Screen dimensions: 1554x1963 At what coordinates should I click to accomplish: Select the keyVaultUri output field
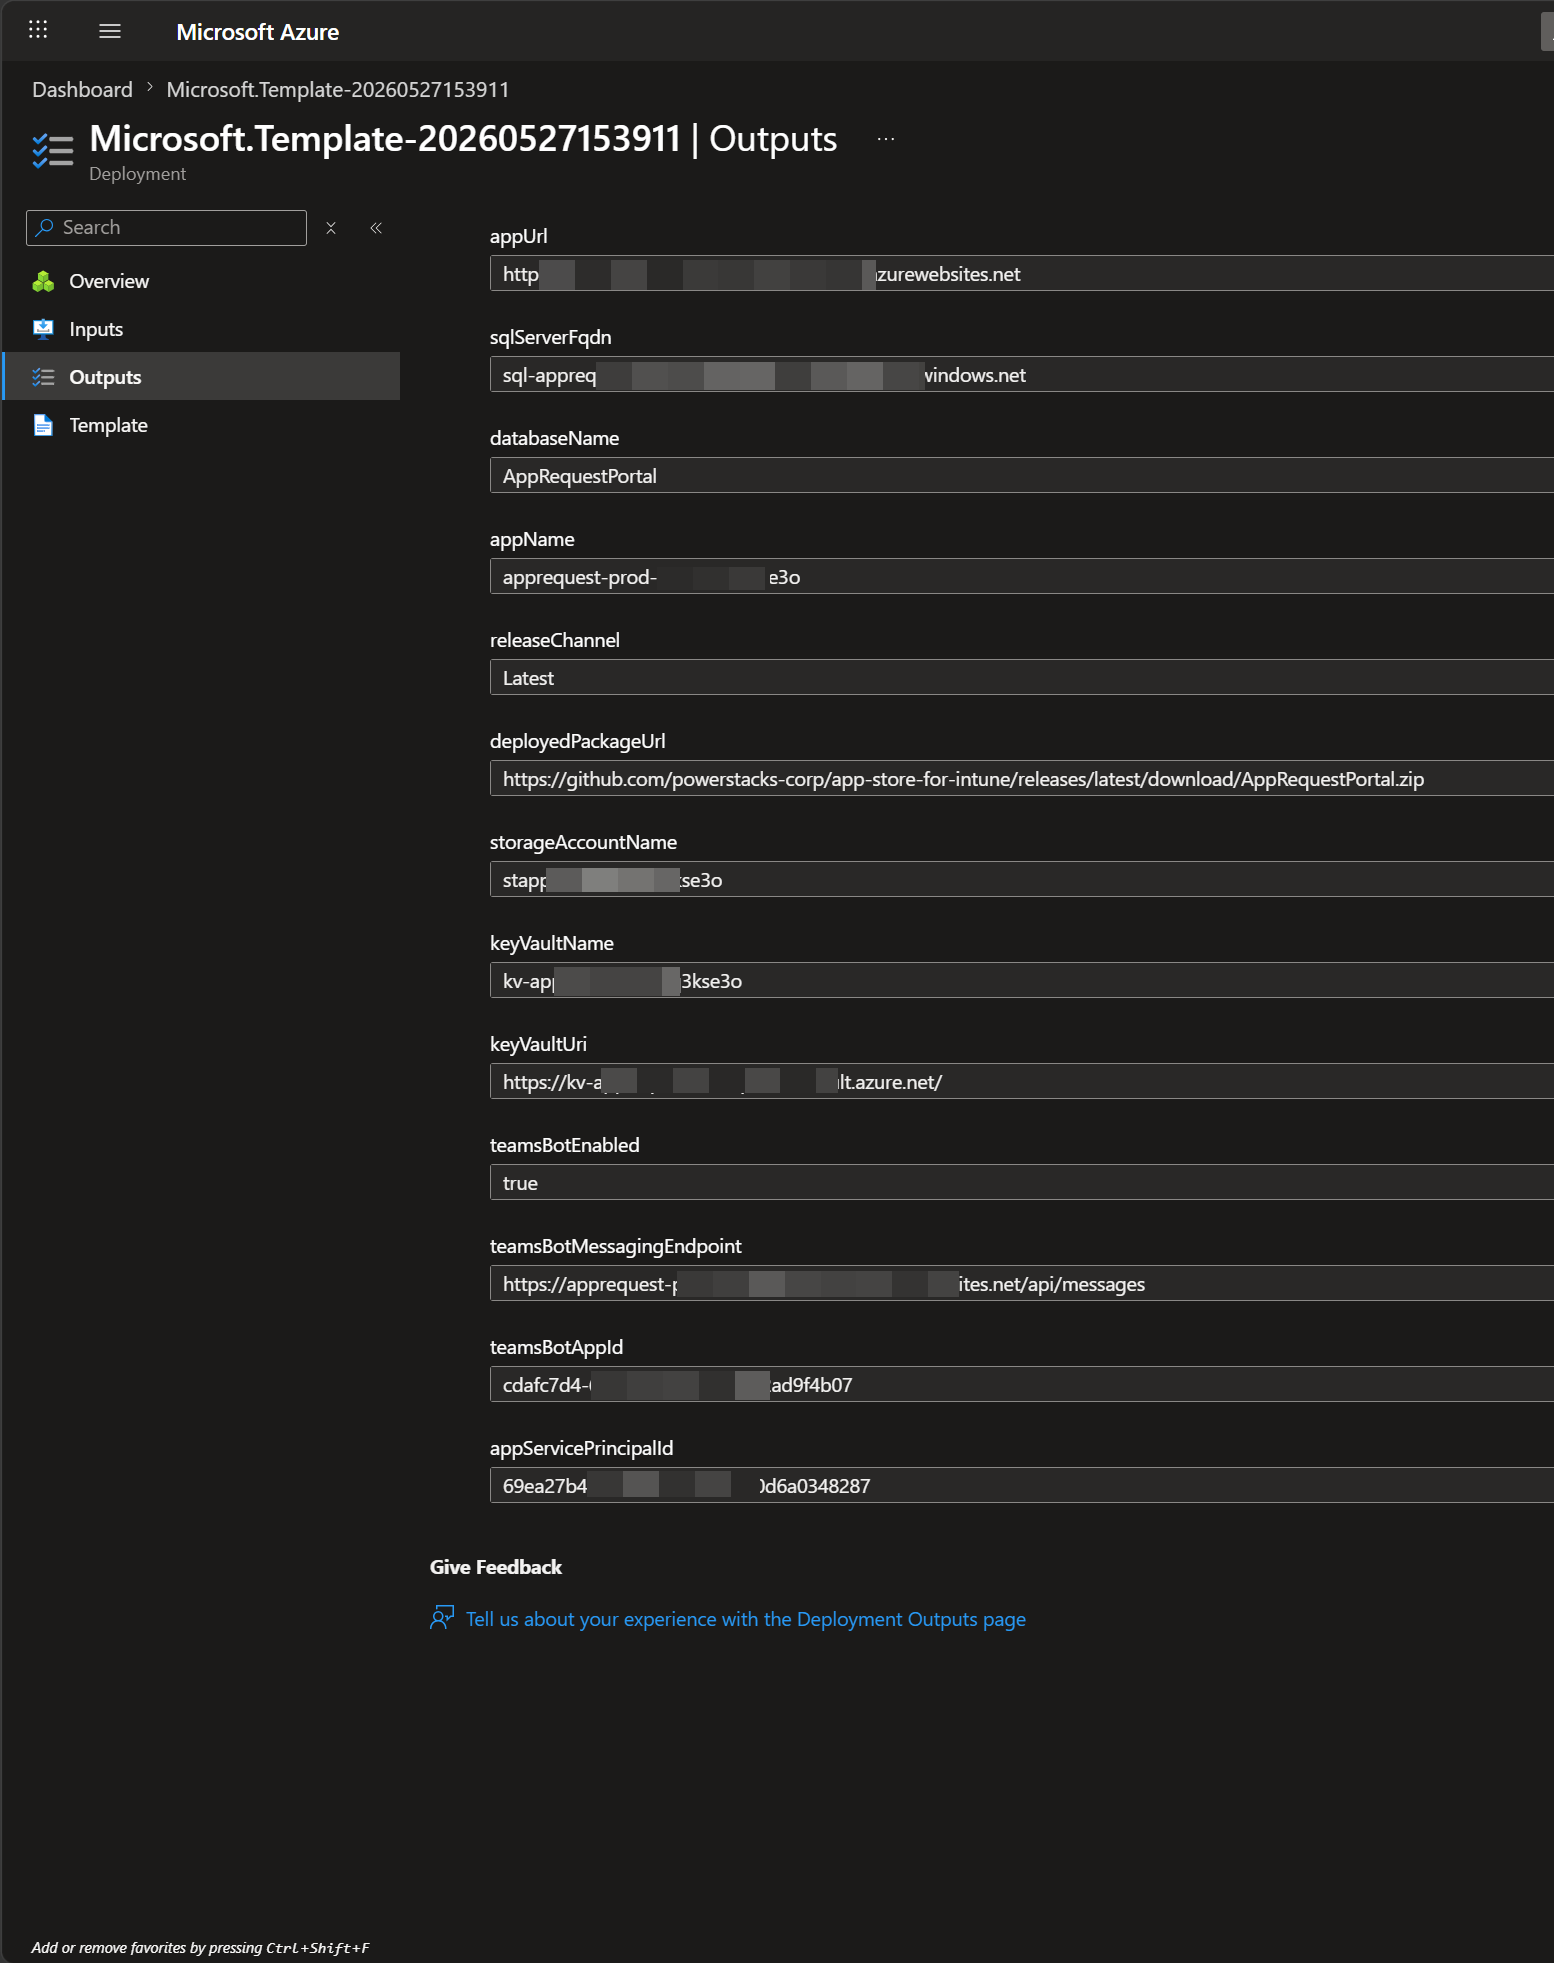1021,1082
